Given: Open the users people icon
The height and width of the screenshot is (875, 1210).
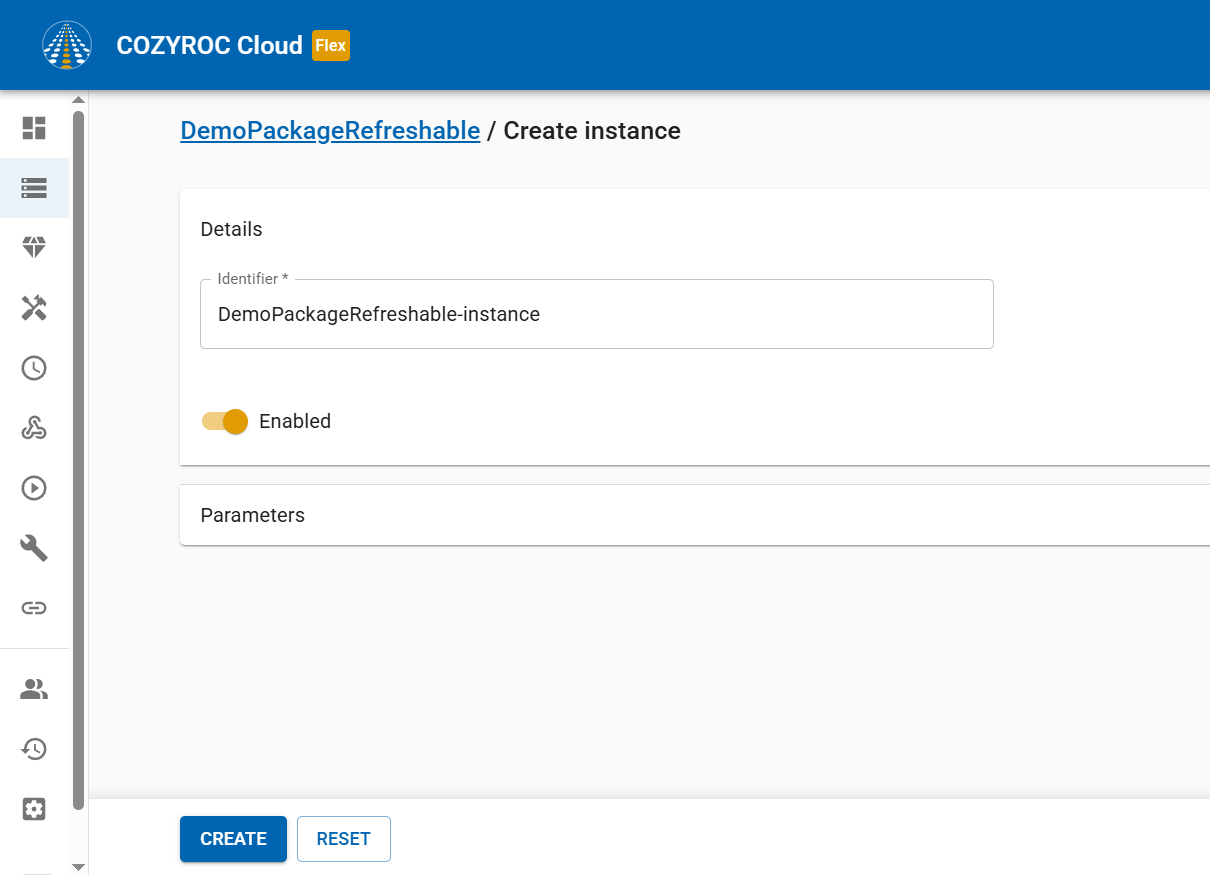Looking at the screenshot, I should (34, 689).
